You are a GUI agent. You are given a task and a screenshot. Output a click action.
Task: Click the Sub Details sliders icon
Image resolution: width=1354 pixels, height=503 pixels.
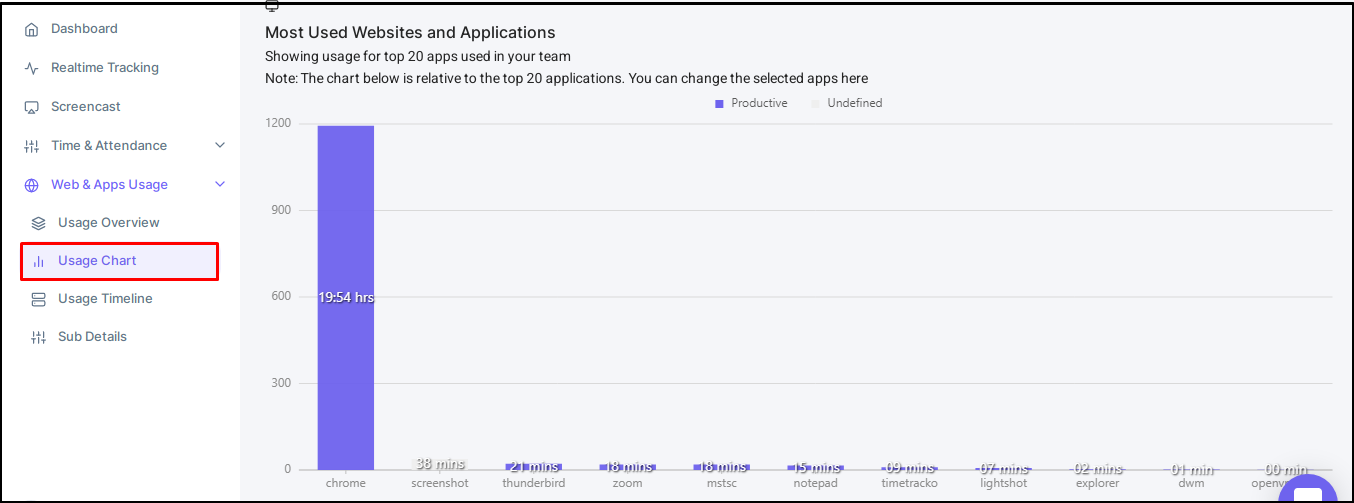(38, 337)
